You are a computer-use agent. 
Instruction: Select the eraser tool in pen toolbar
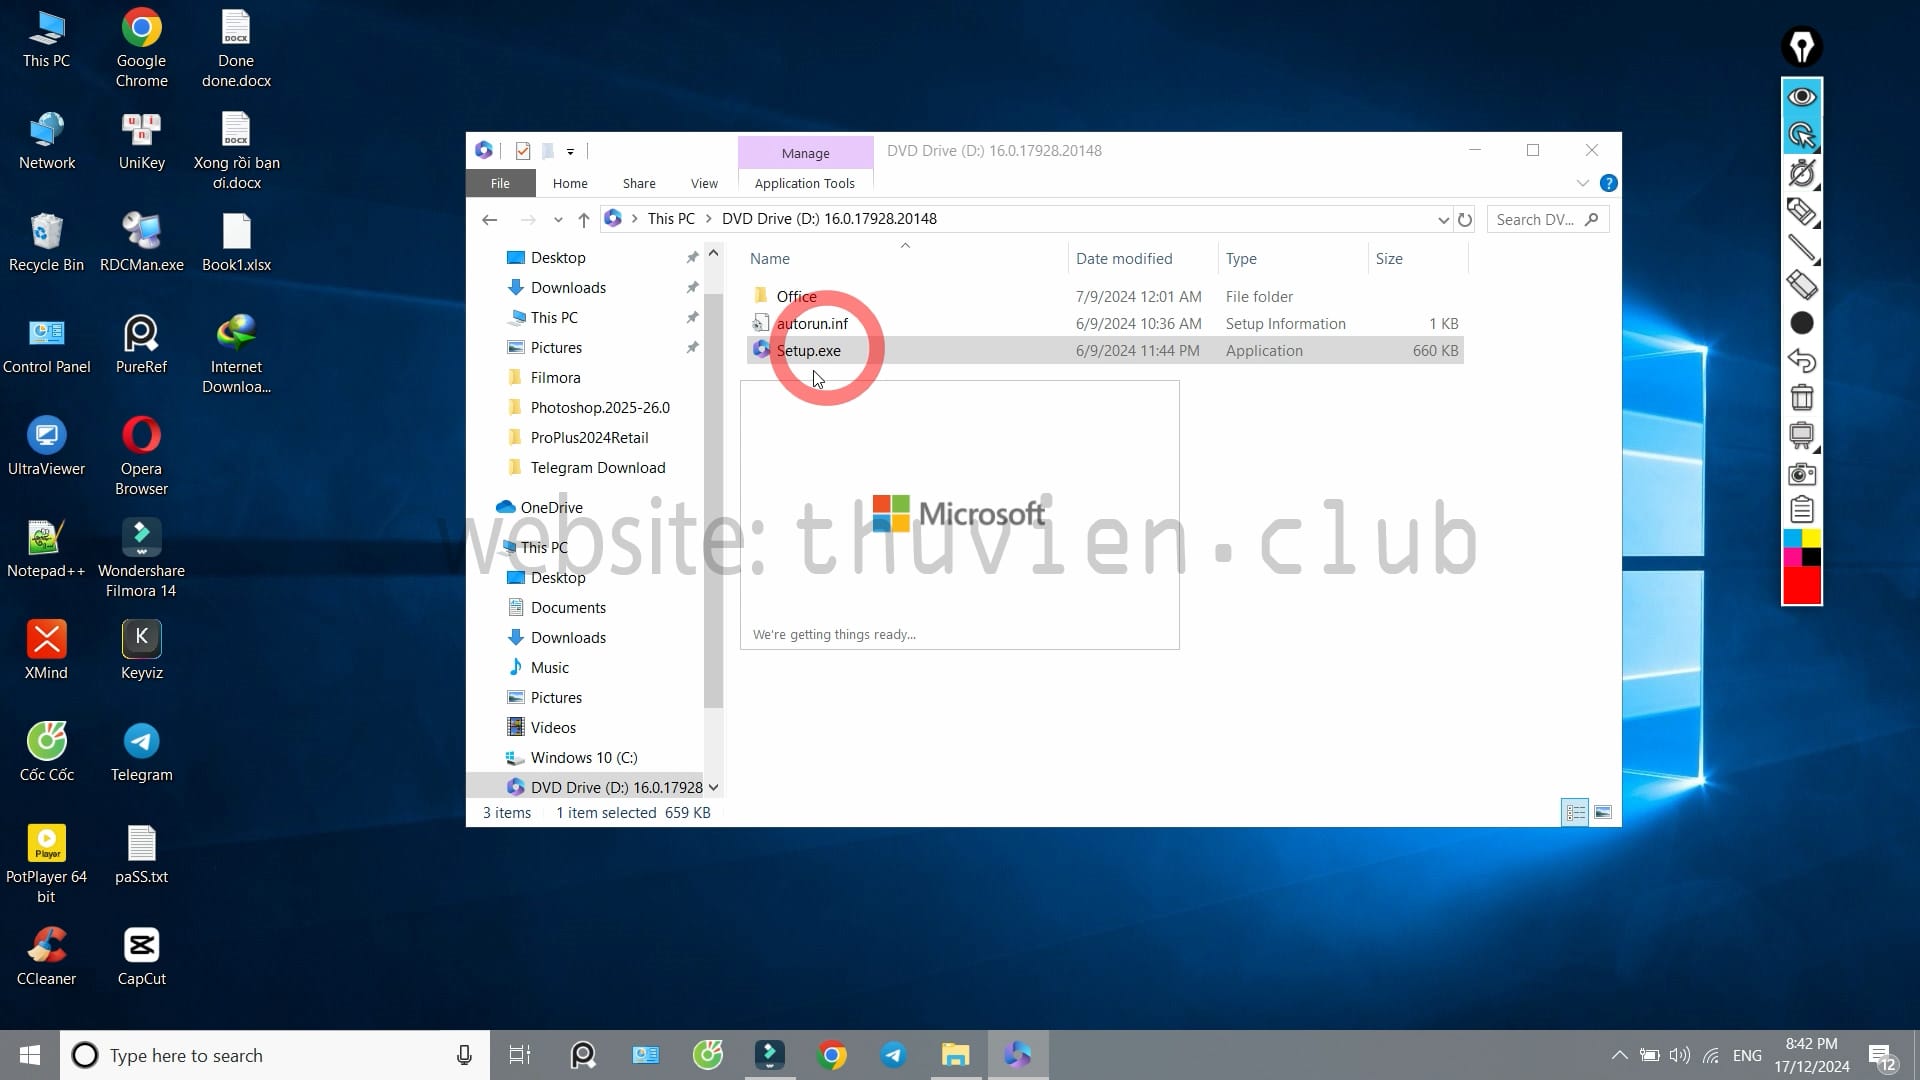point(1802,285)
